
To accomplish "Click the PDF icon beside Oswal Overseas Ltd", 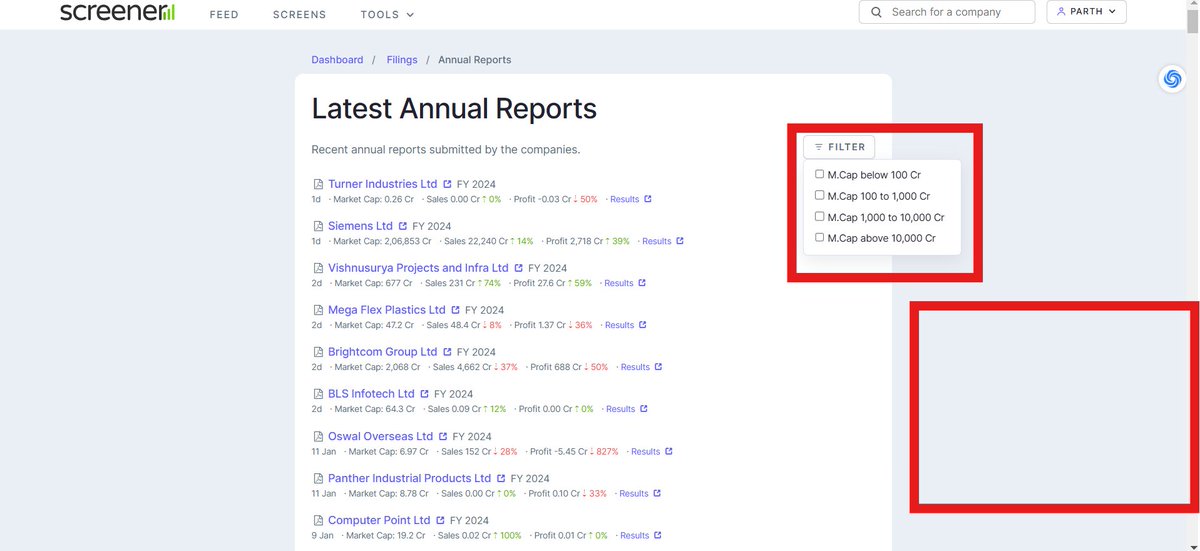I will point(318,437).
